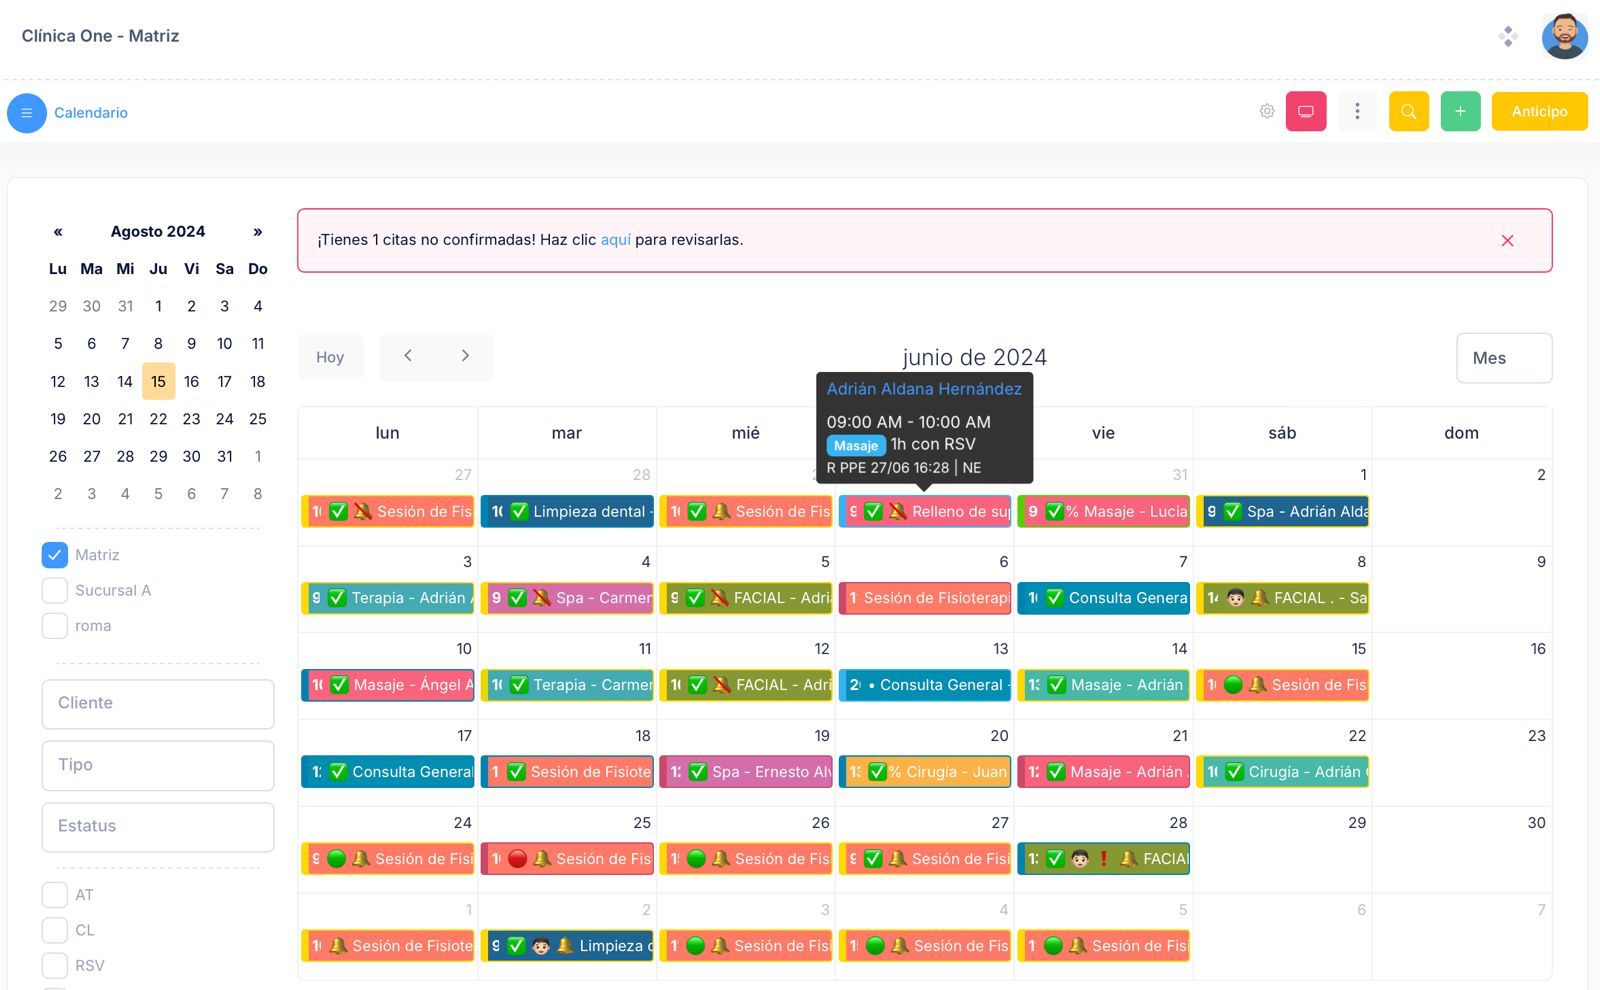Check the RSV filter checkbox
1600x990 pixels.
point(55,965)
